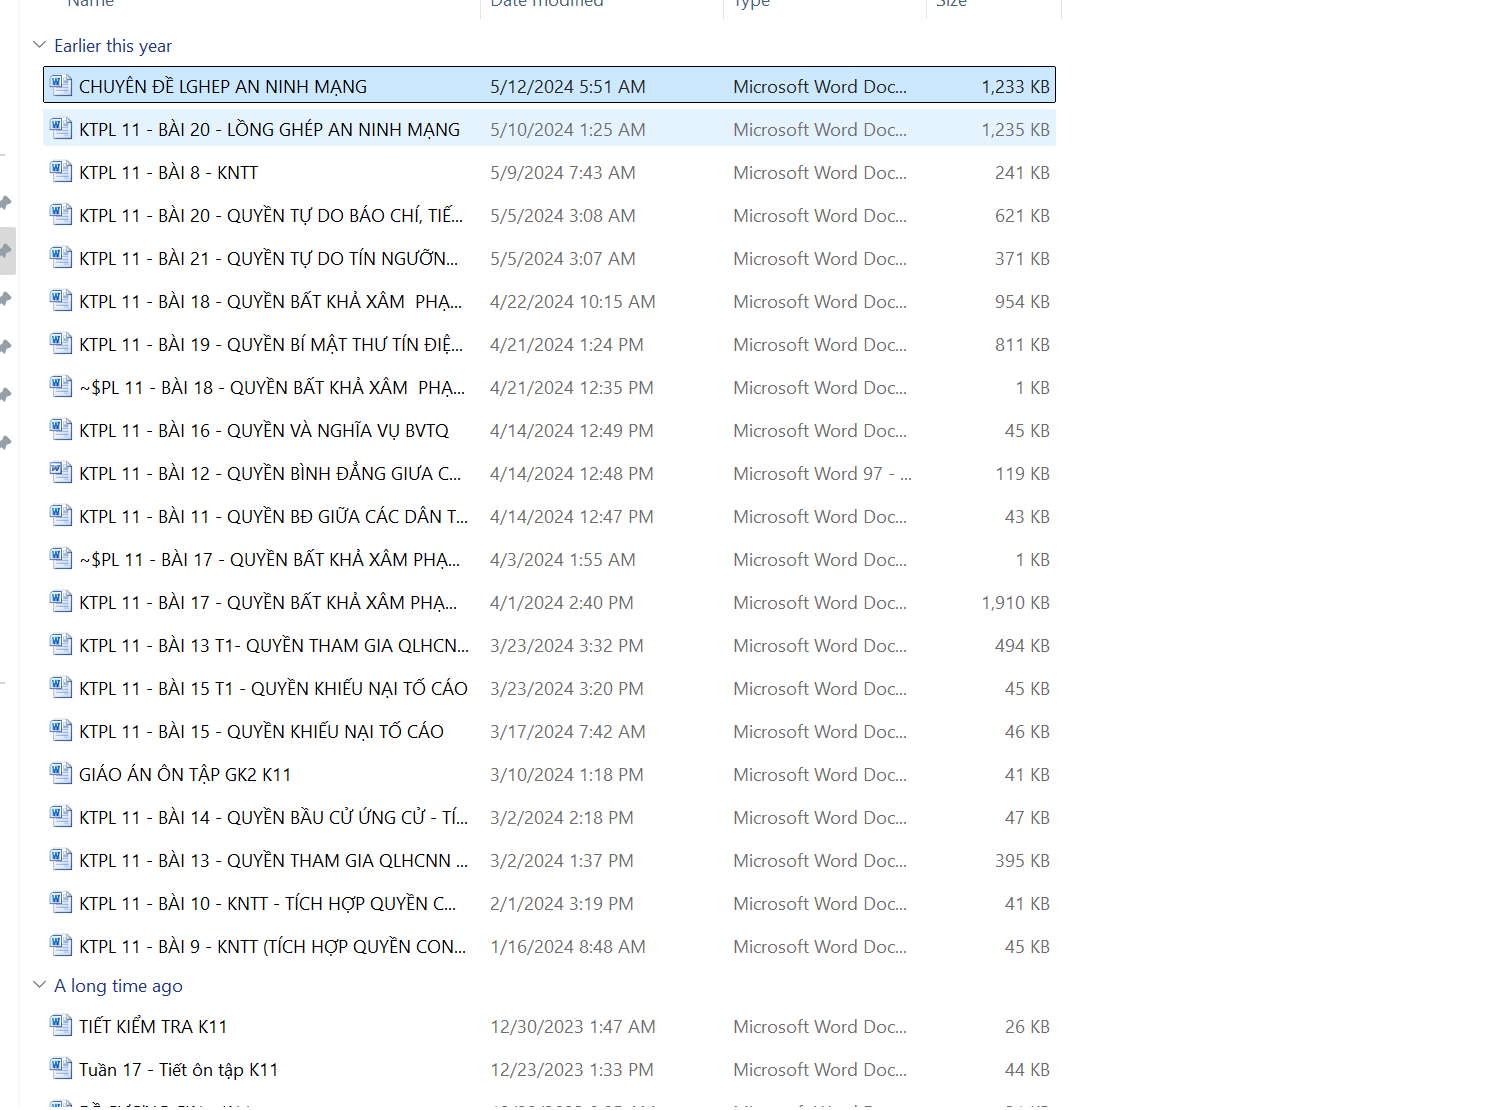Click Word icon of GIÁO ÁN ÔN TẬP GK2 K11
The height and width of the screenshot is (1110, 1488).
click(61, 773)
